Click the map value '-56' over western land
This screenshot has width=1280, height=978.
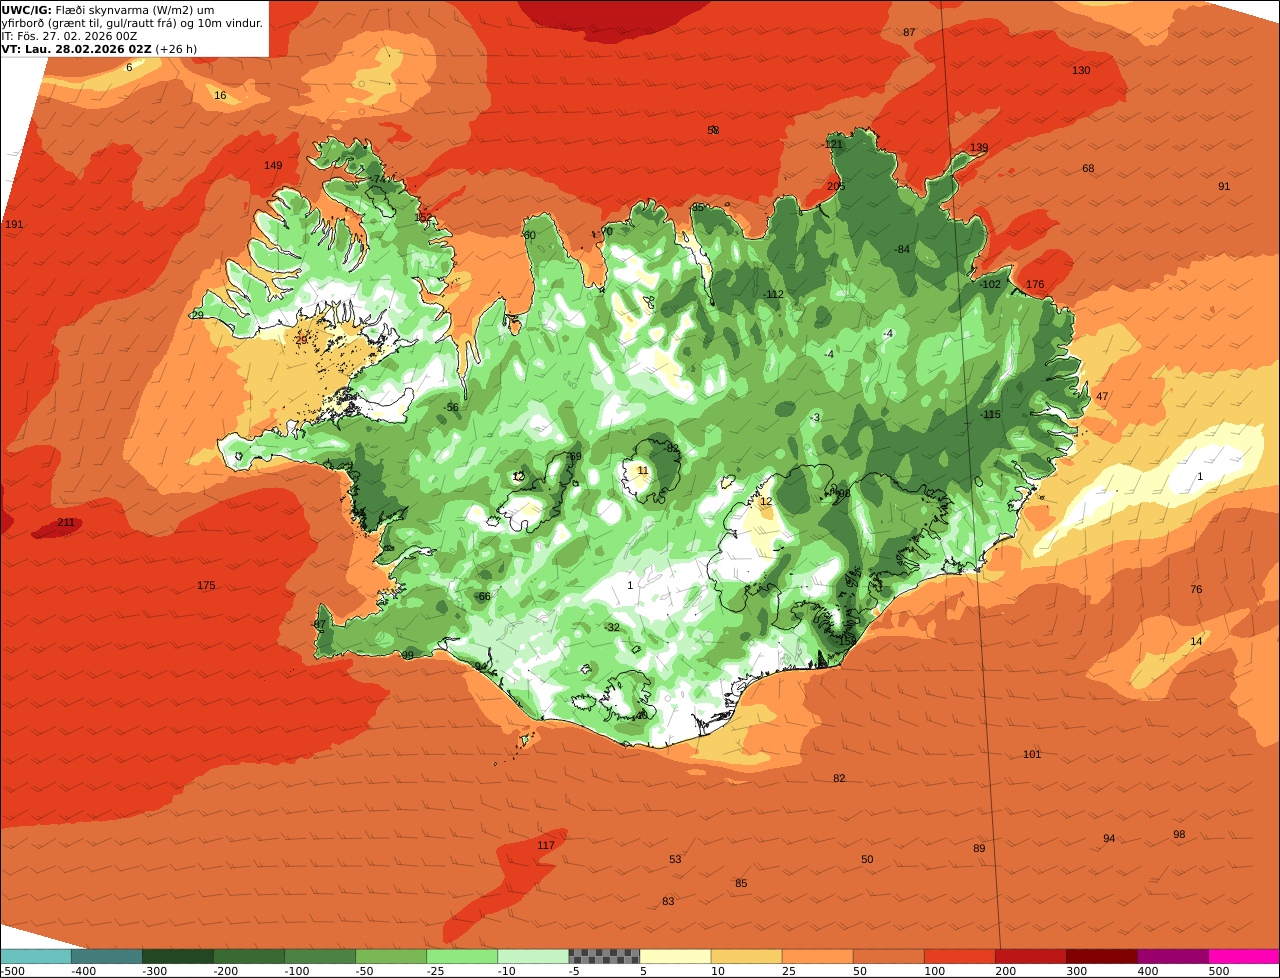(x=451, y=407)
